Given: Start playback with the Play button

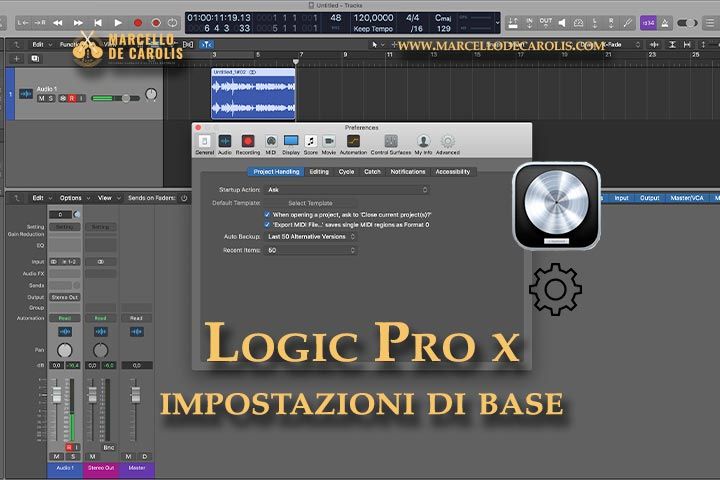Looking at the screenshot, I should (x=118, y=23).
